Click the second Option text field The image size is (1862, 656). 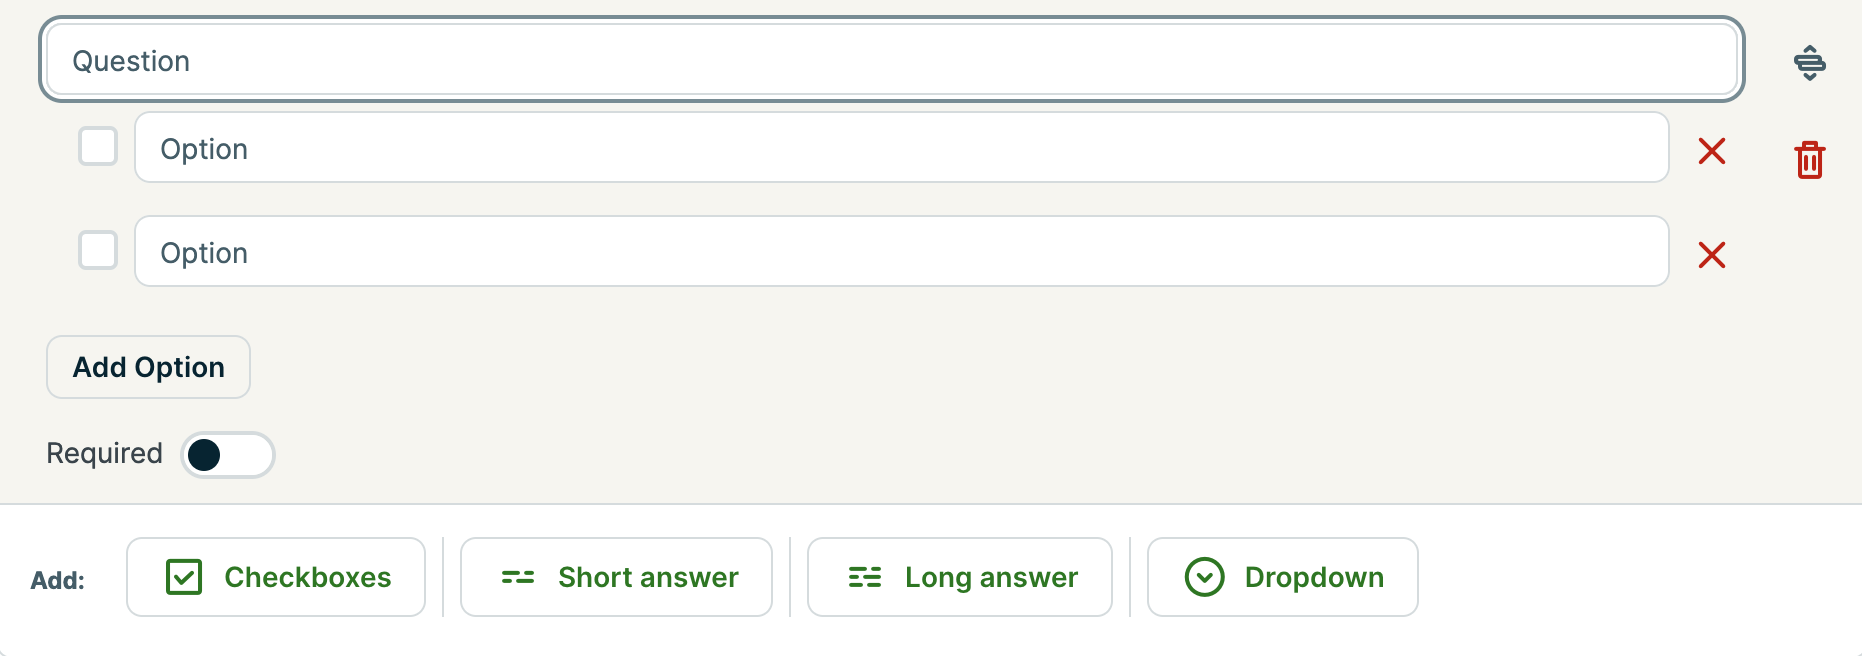(x=900, y=252)
